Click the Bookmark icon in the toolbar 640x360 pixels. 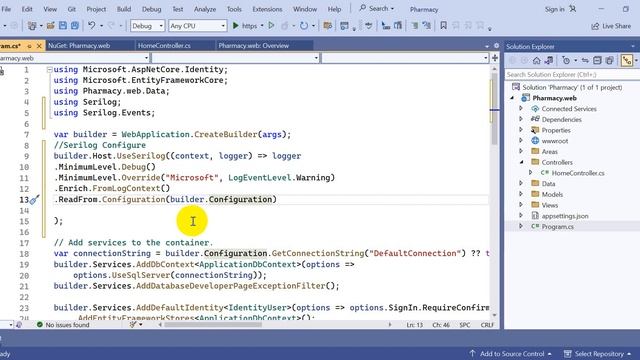click(443, 26)
